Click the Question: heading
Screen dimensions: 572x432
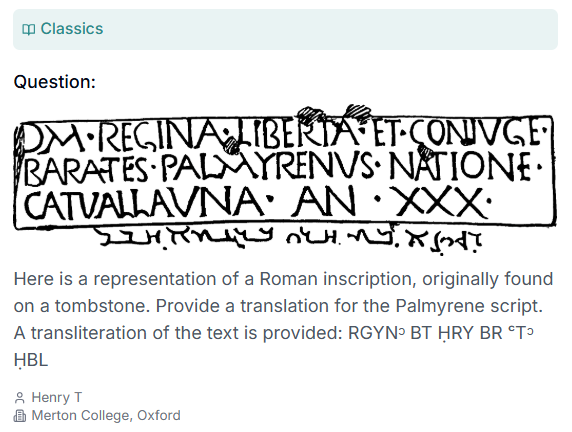[x=55, y=82]
